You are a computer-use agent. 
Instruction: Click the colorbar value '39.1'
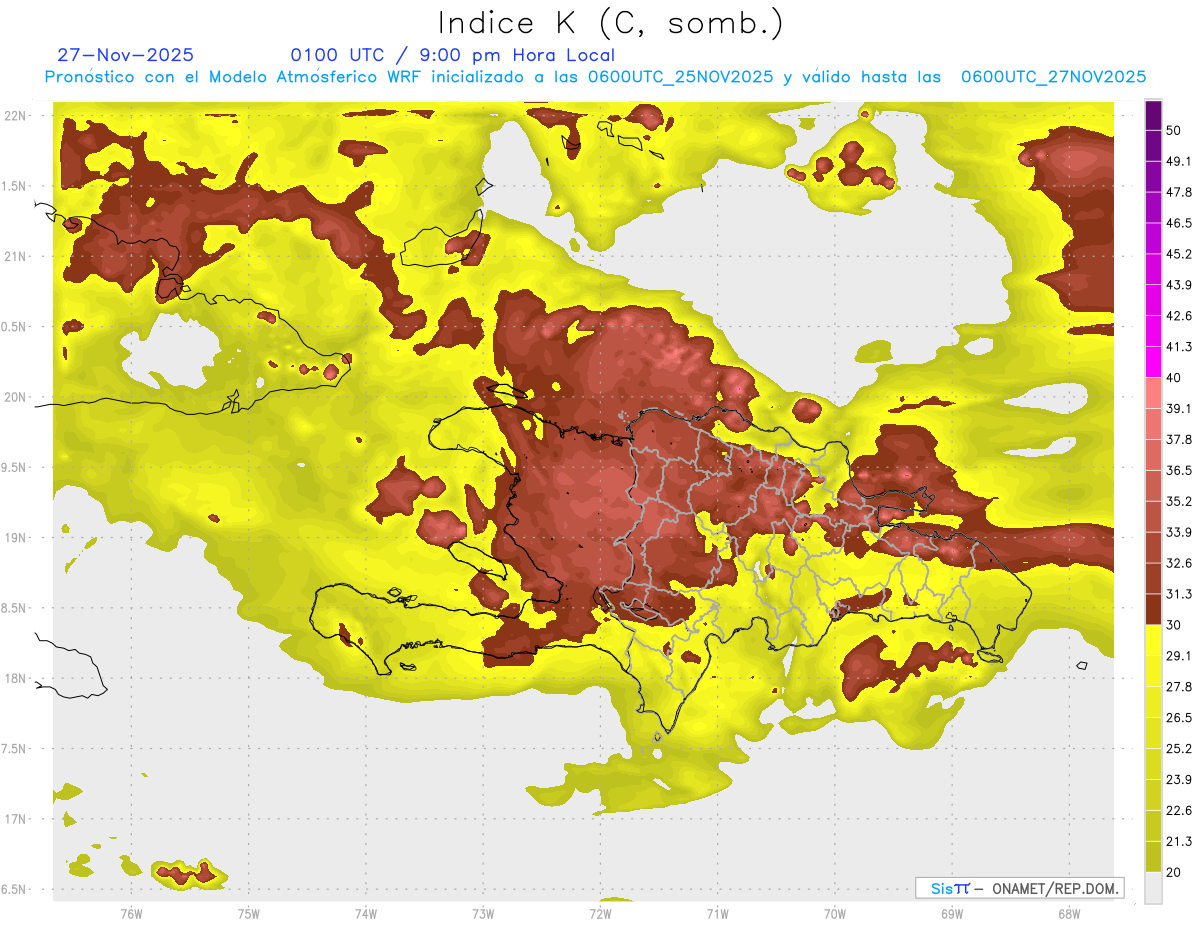(1178, 409)
